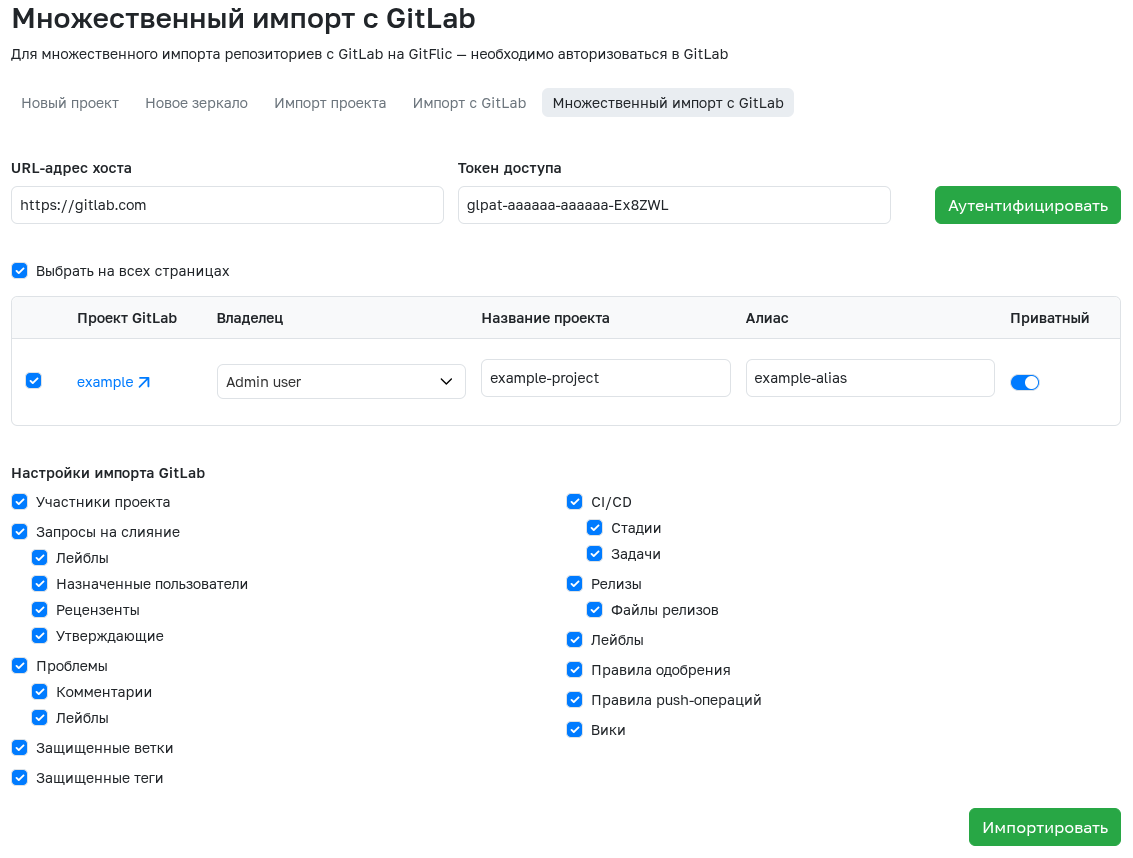
Task: Toggle Проблемы checkbox
Action: [x=20, y=666]
